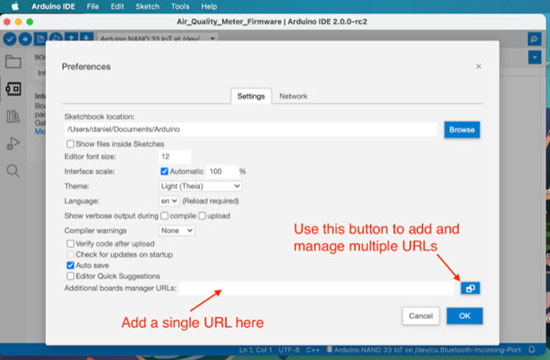Toggle Check for updates on startup

tap(70, 254)
